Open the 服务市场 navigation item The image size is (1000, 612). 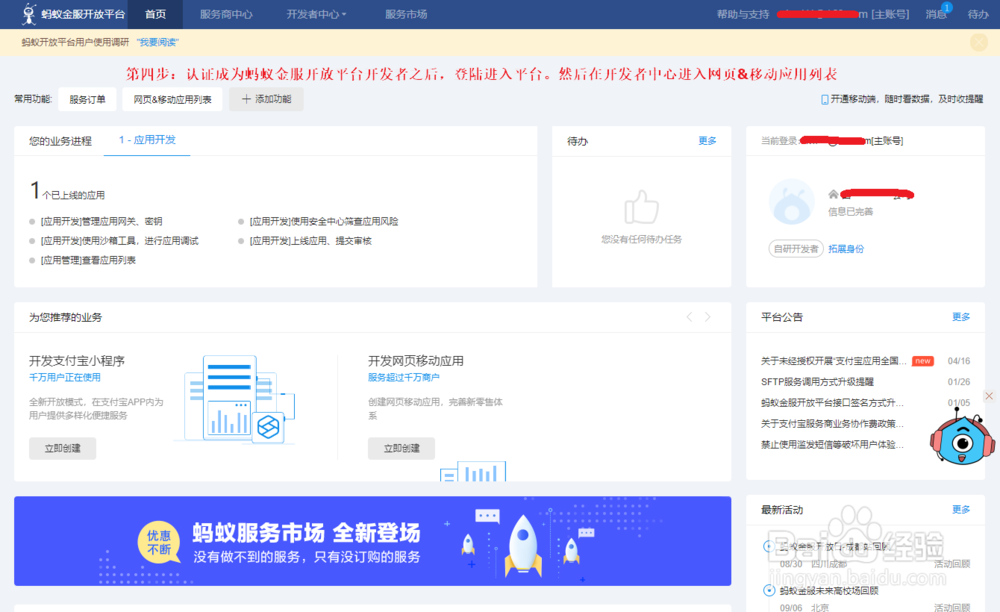tap(406, 14)
